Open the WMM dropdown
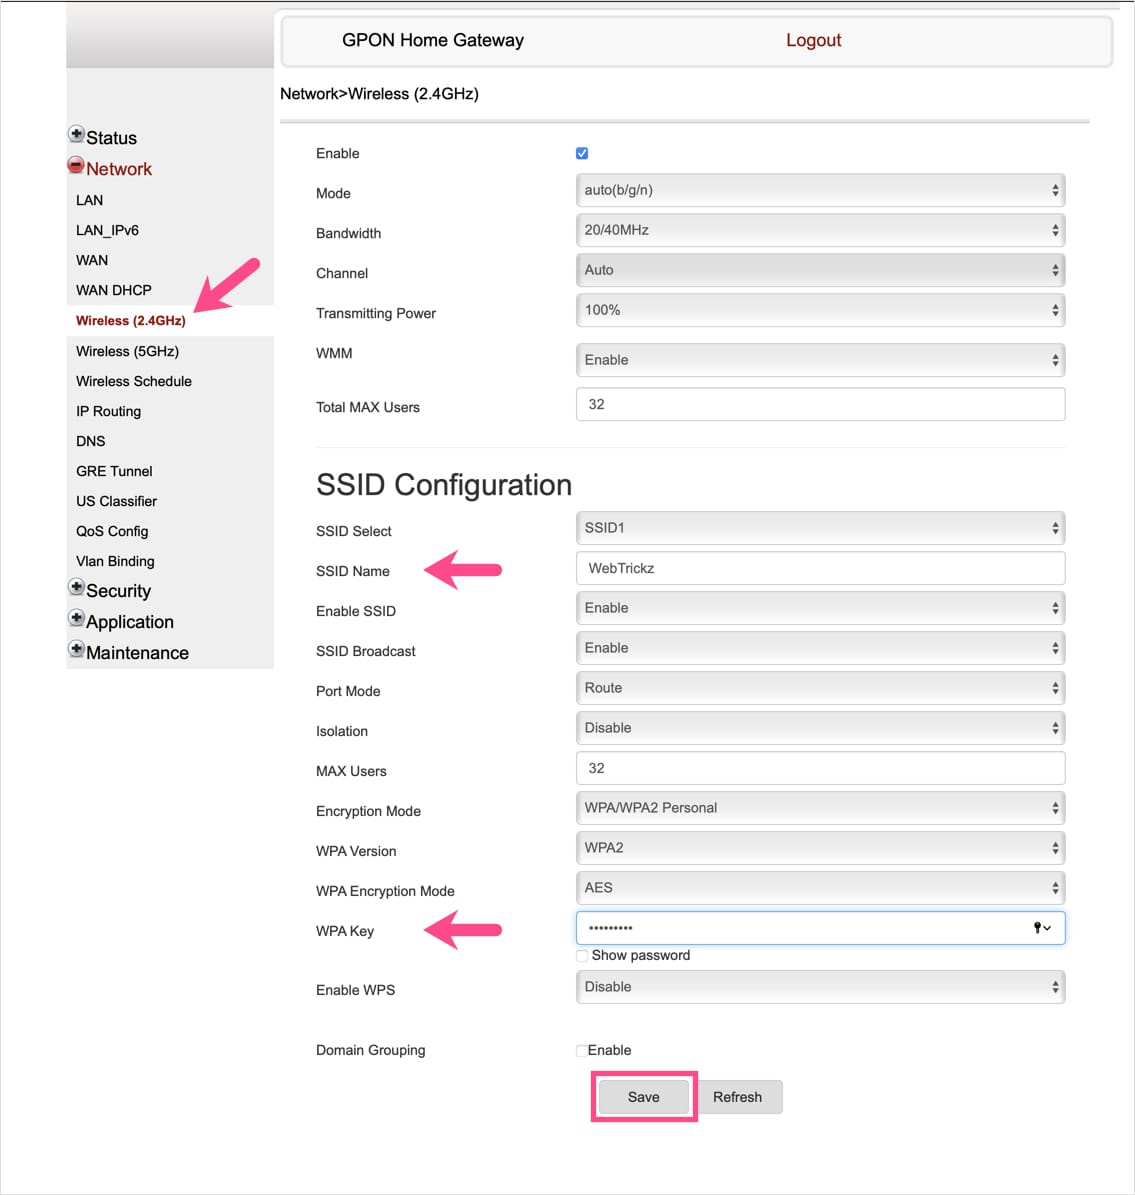 [x=820, y=360]
